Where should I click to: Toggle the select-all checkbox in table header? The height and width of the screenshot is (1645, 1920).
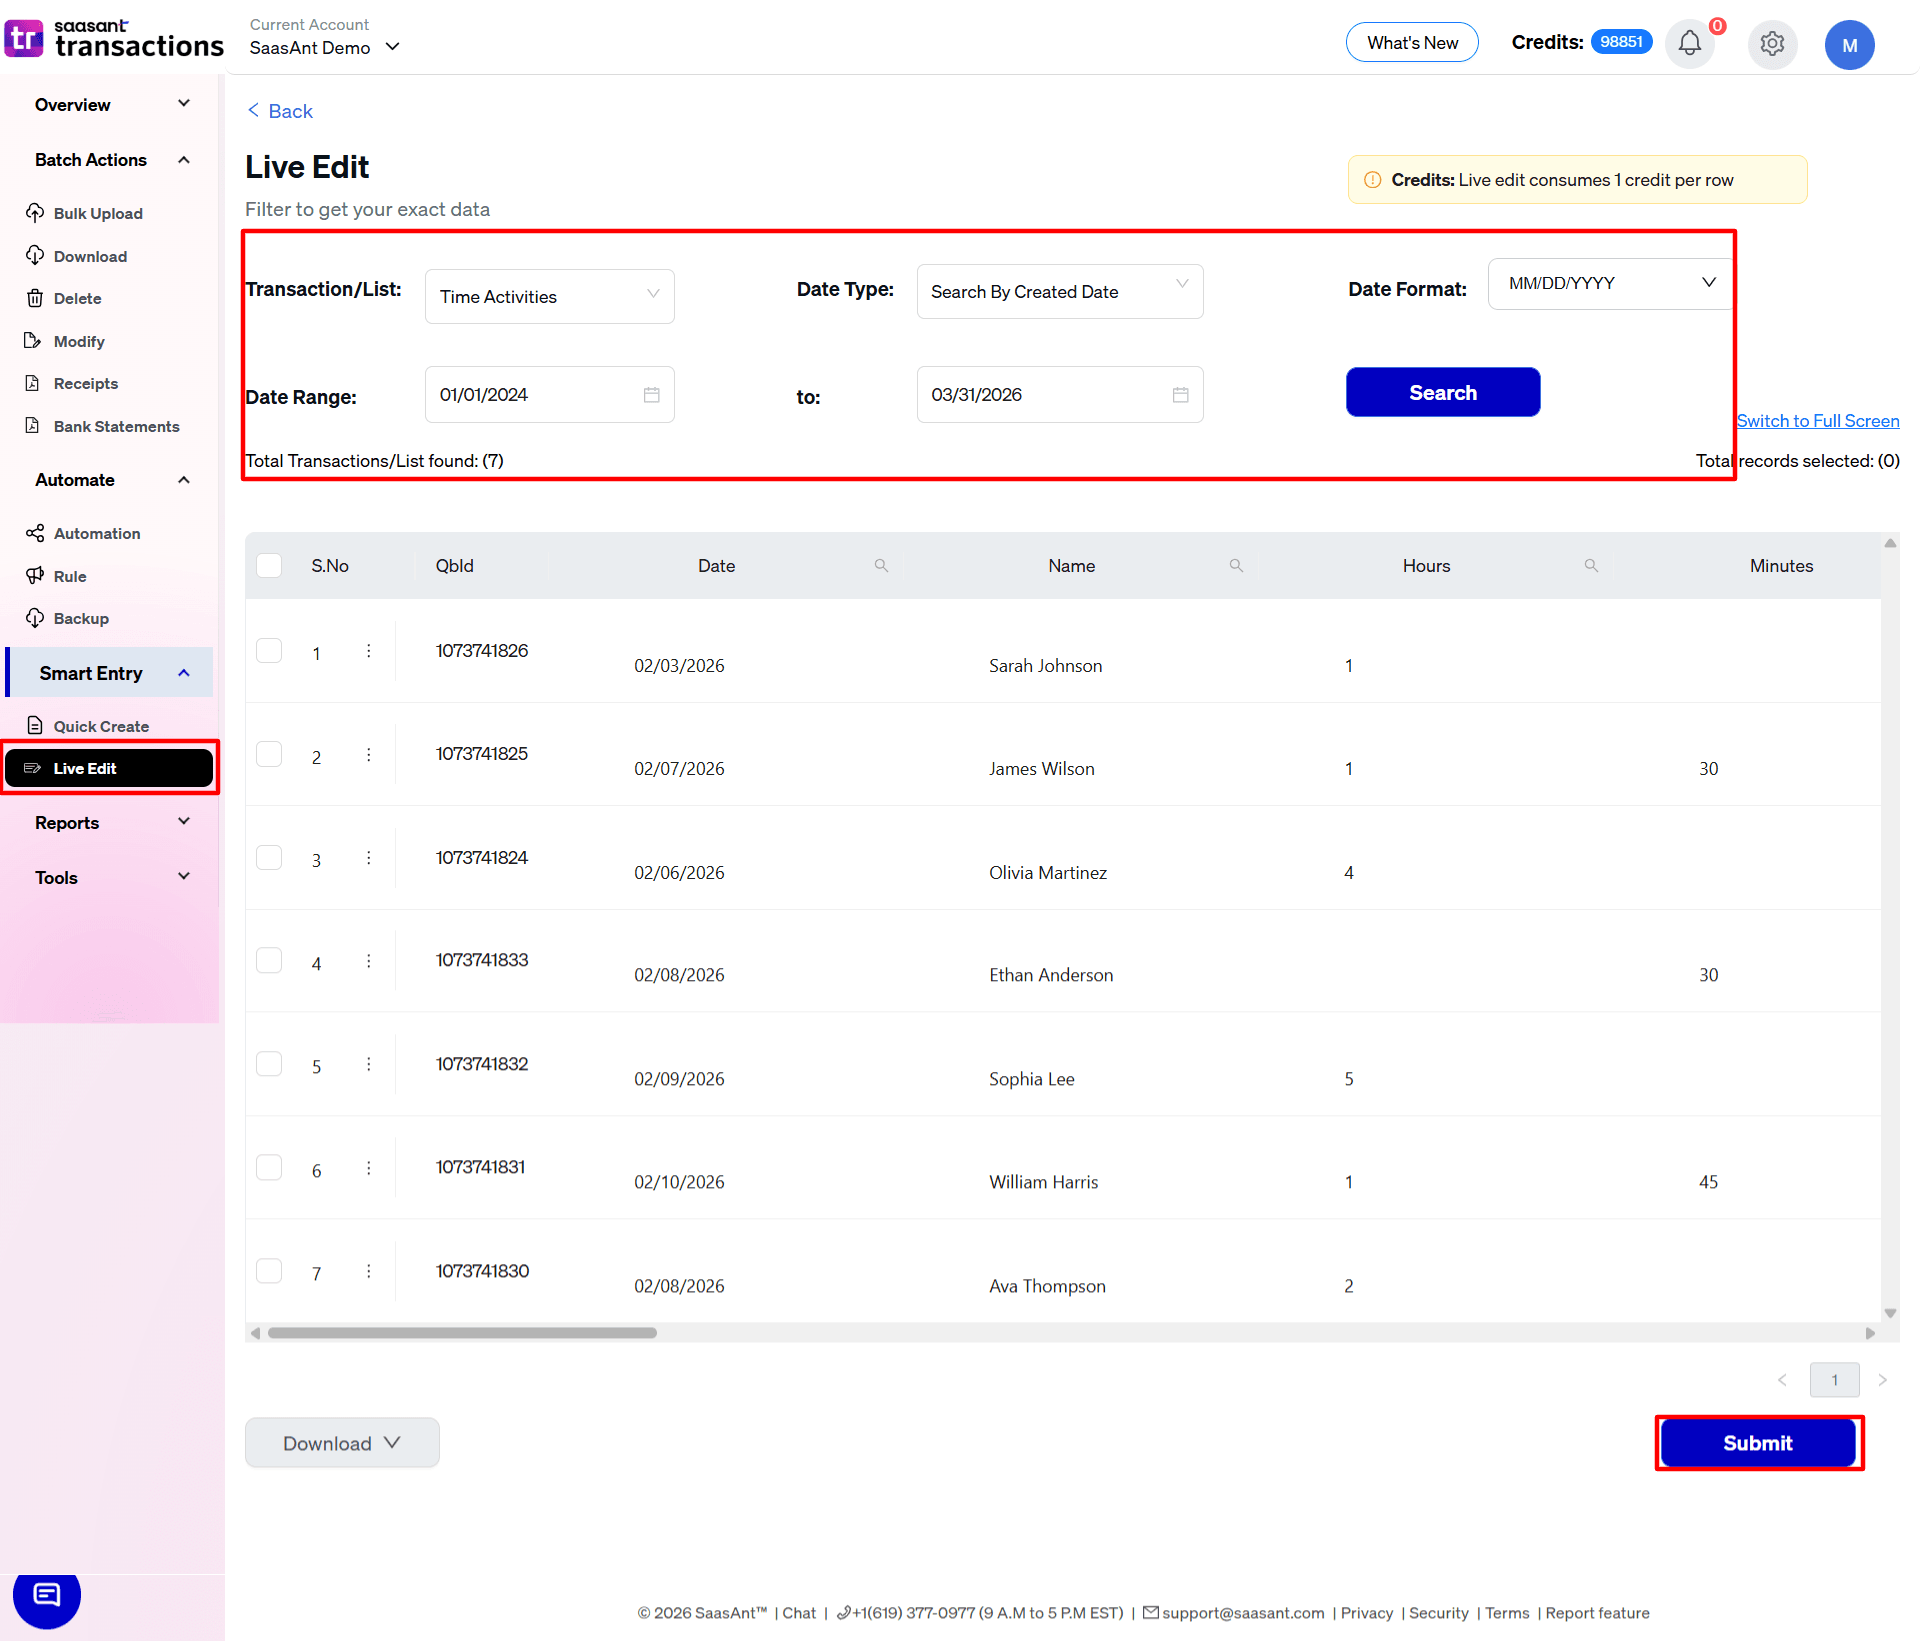pyautogui.click(x=269, y=565)
